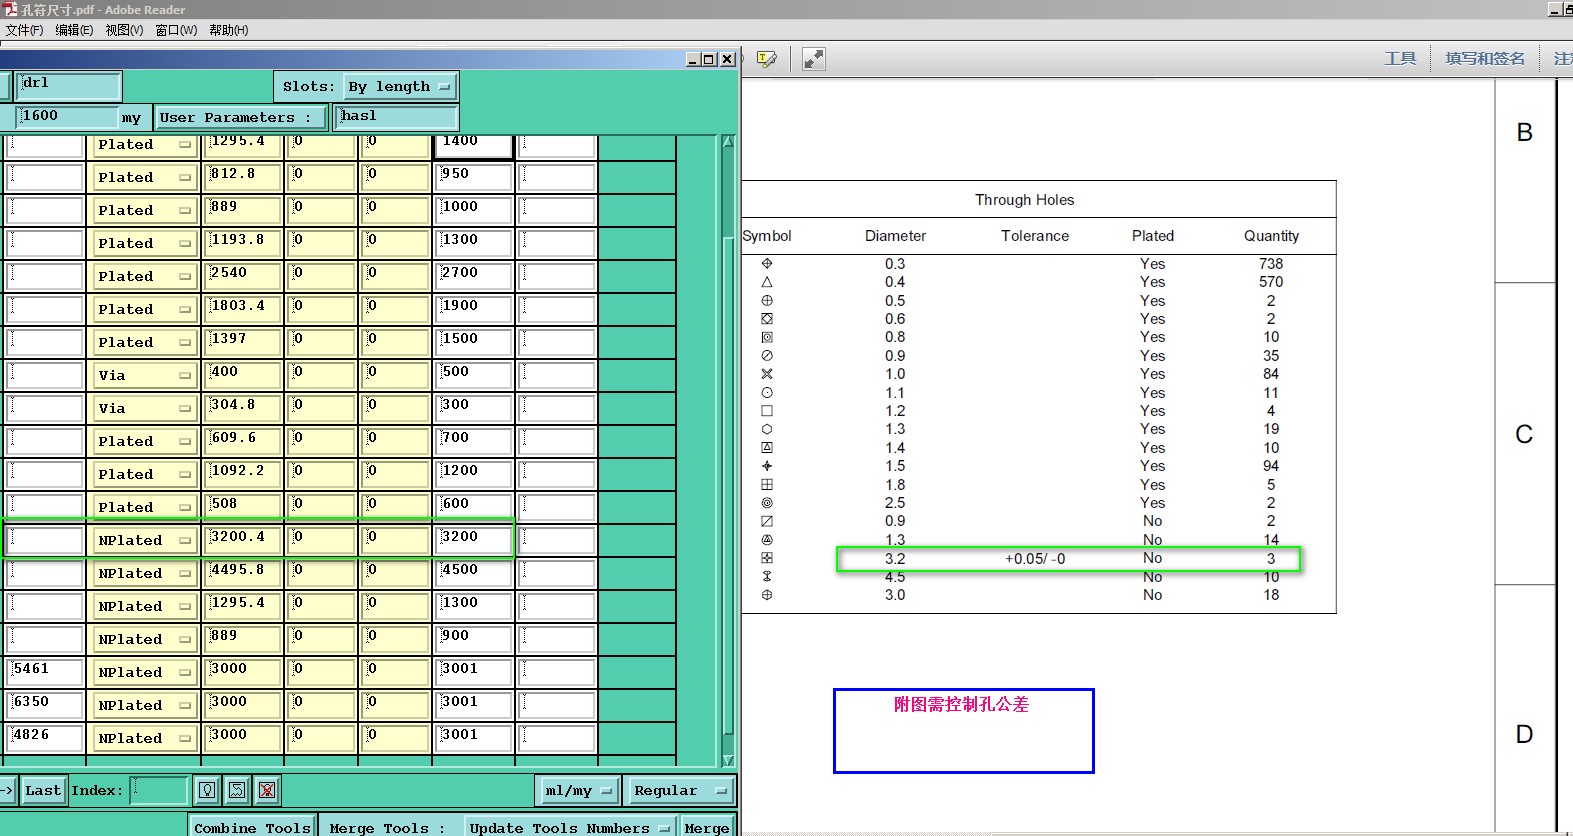Click the Tolerance column header
1573x836 pixels.
[x=1035, y=236]
